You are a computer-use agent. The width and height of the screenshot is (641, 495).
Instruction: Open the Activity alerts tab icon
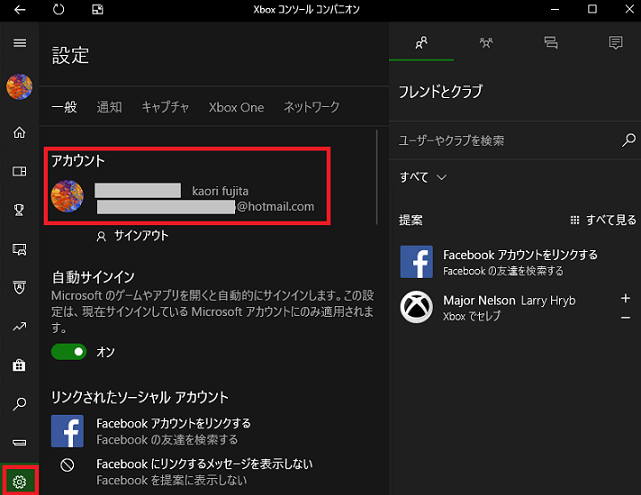(615, 43)
